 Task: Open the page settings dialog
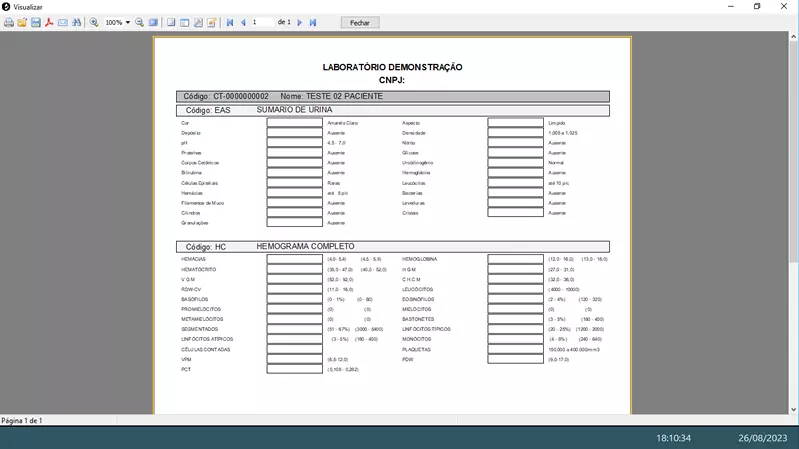click(198, 22)
